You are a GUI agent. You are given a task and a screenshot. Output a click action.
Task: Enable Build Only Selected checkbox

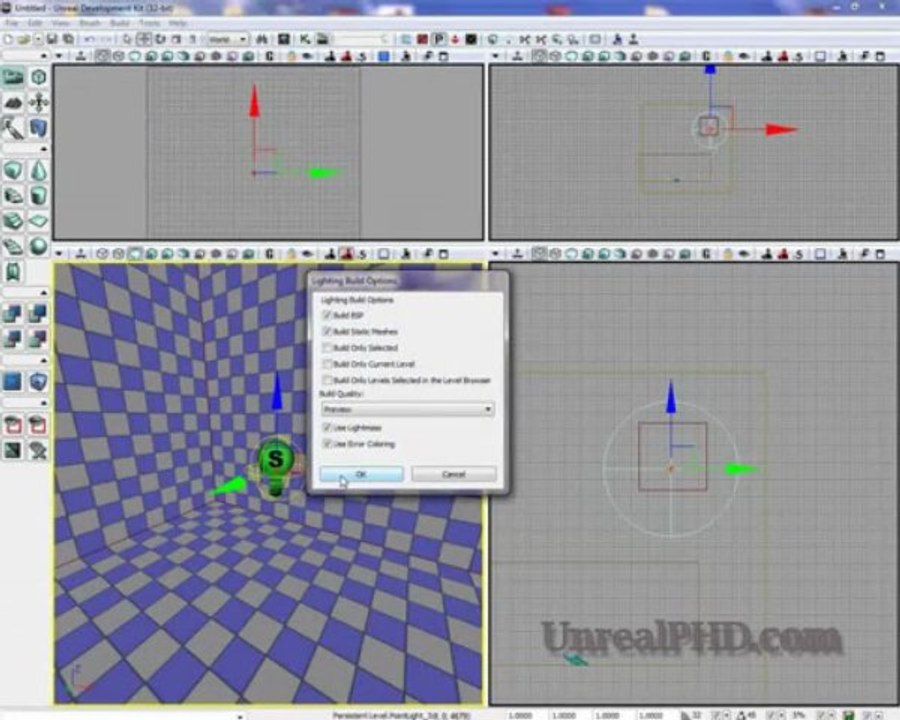point(327,347)
